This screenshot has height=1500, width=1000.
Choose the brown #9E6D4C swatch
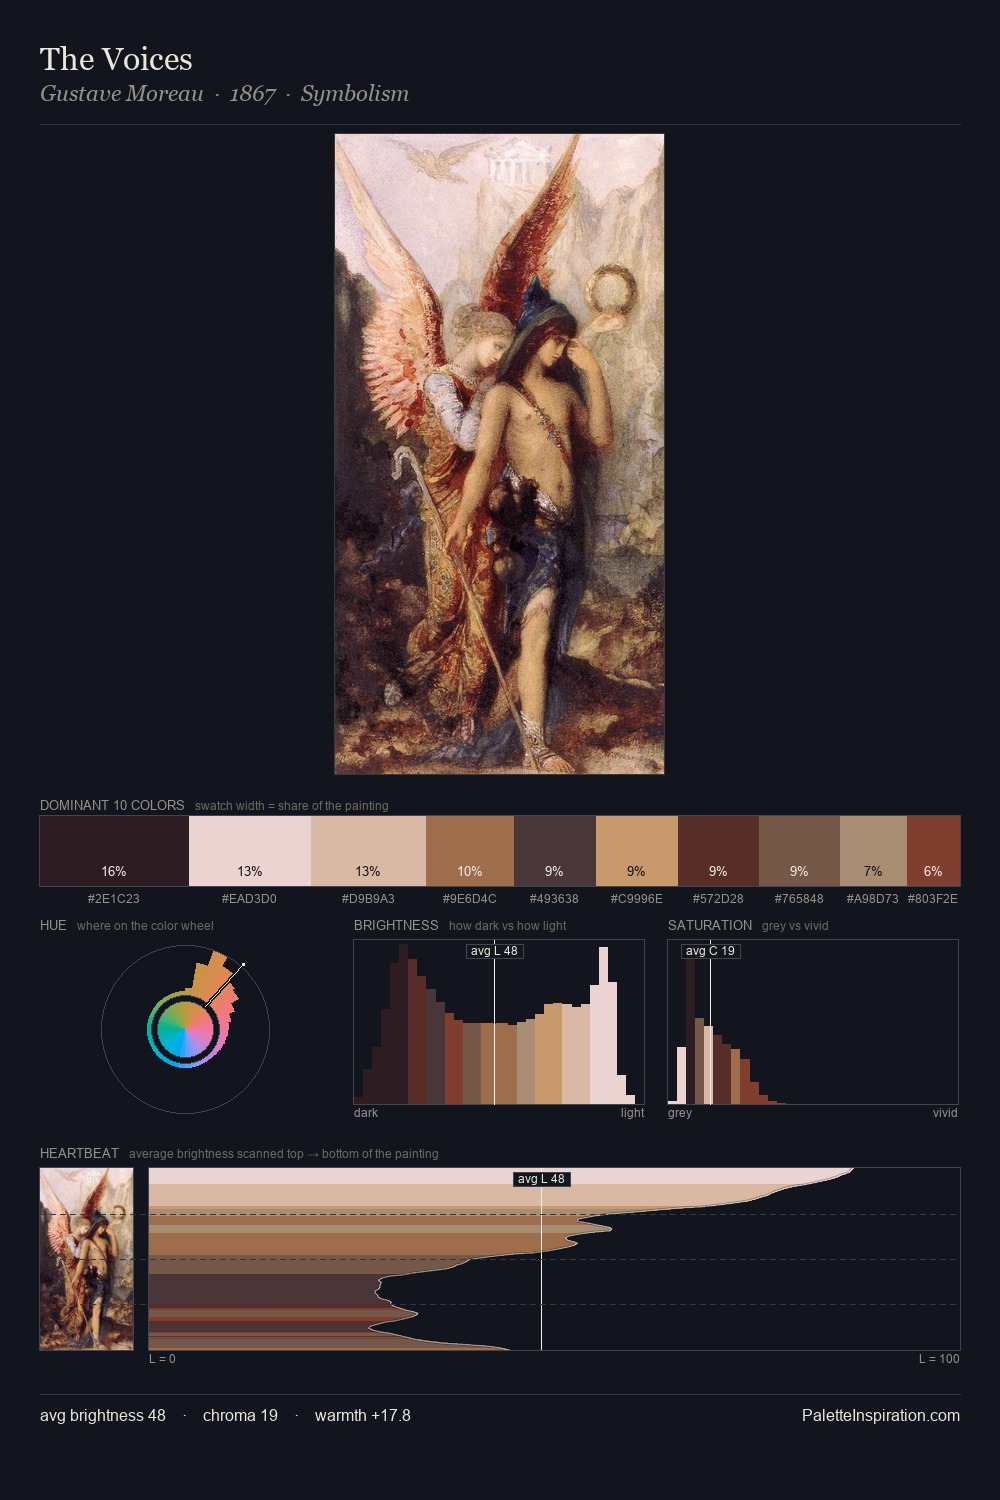click(470, 851)
